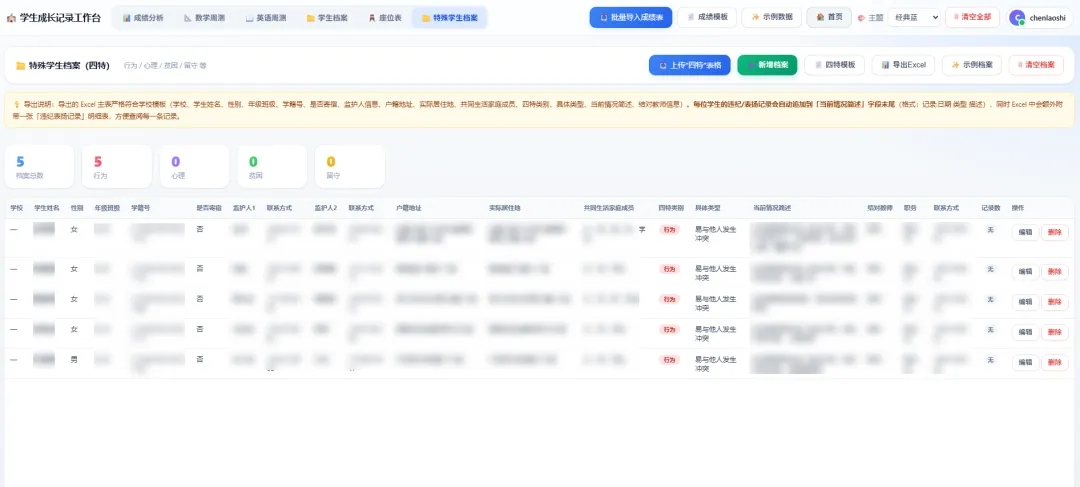Image resolution: width=1080 pixels, height=487 pixels.
Task: Open the 英语周测 tab
Action: [x=265, y=18]
